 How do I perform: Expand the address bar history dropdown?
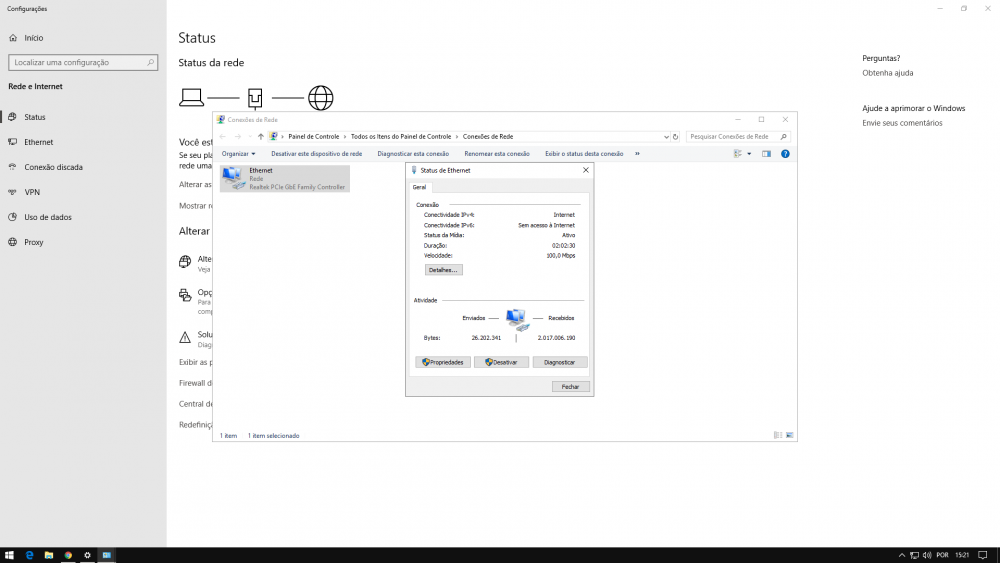665,136
